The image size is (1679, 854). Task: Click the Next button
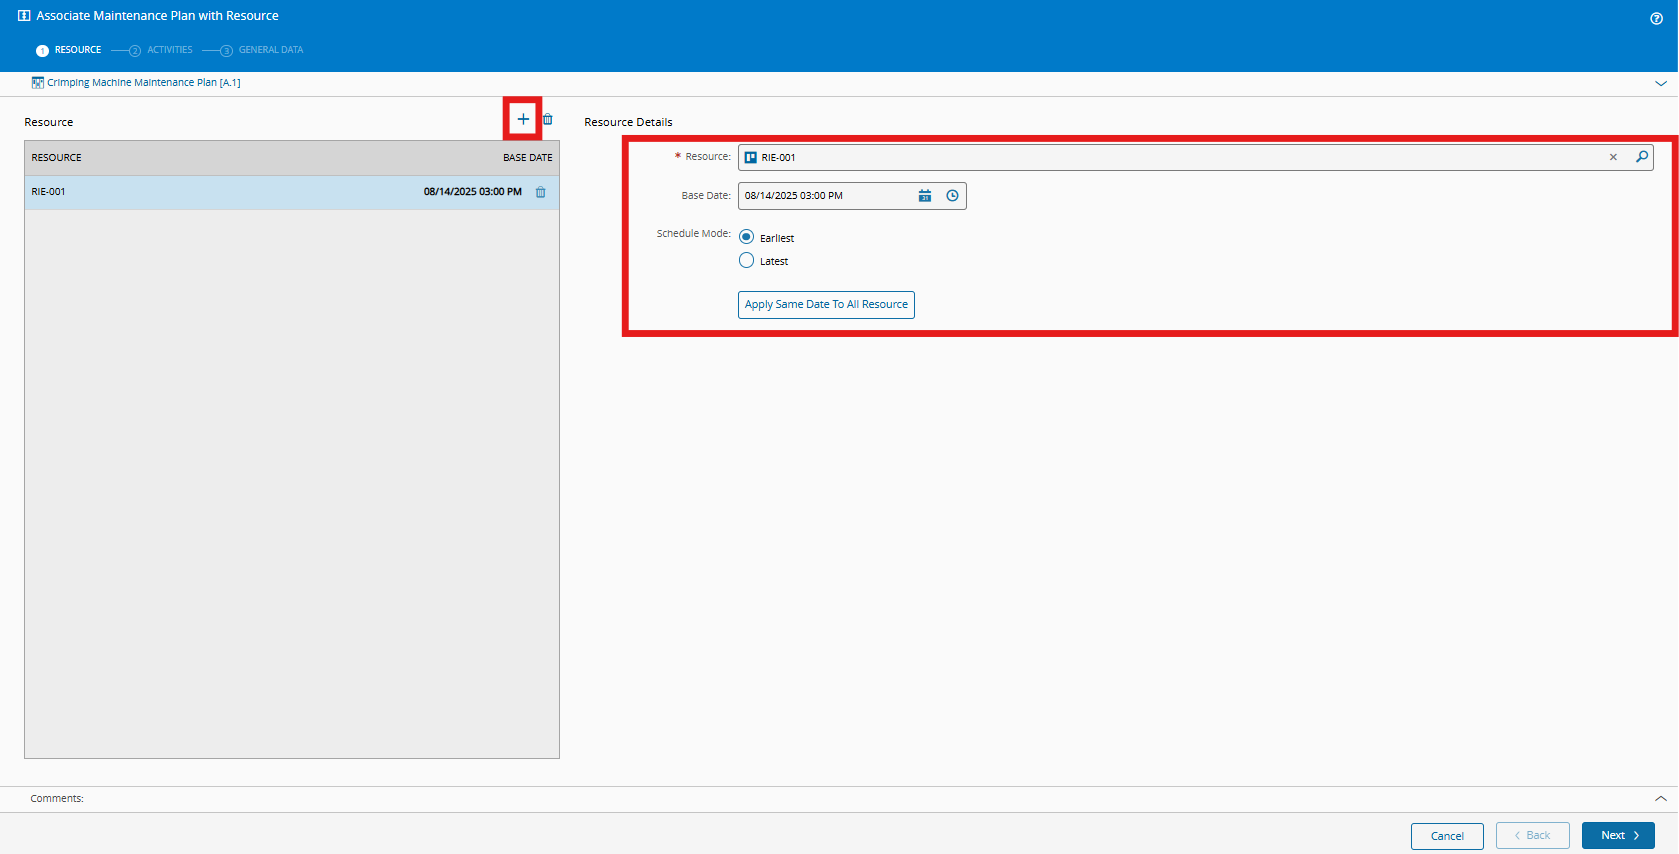1618,836
